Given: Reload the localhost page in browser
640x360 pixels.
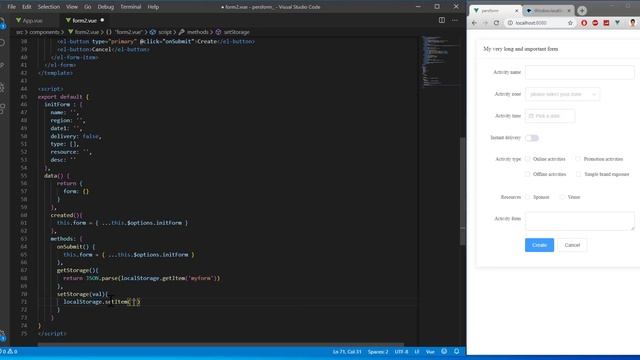Looking at the screenshot, I should coord(496,23).
